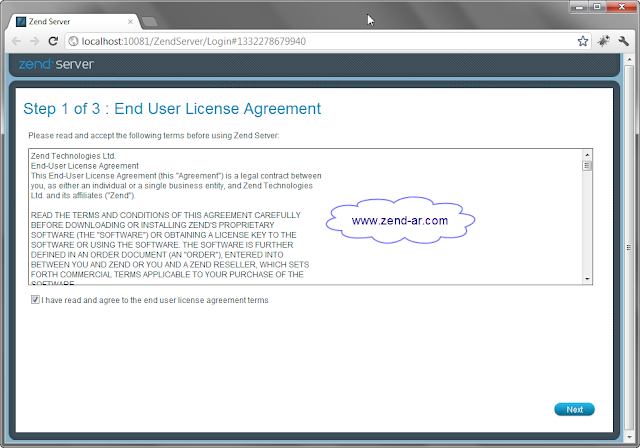This screenshot has width=640, height=448.
Task: Maximize the browser window
Action: 597,7
